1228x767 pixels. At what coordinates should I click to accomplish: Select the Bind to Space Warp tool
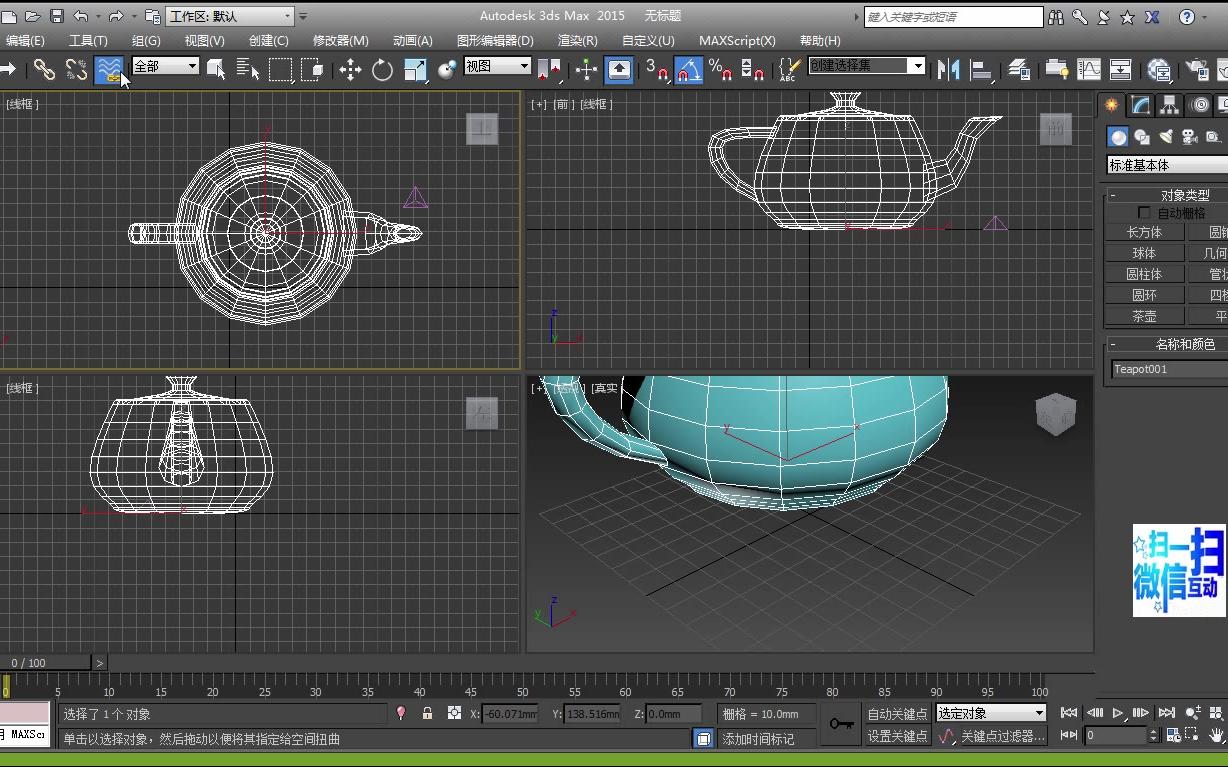[108, 69]
